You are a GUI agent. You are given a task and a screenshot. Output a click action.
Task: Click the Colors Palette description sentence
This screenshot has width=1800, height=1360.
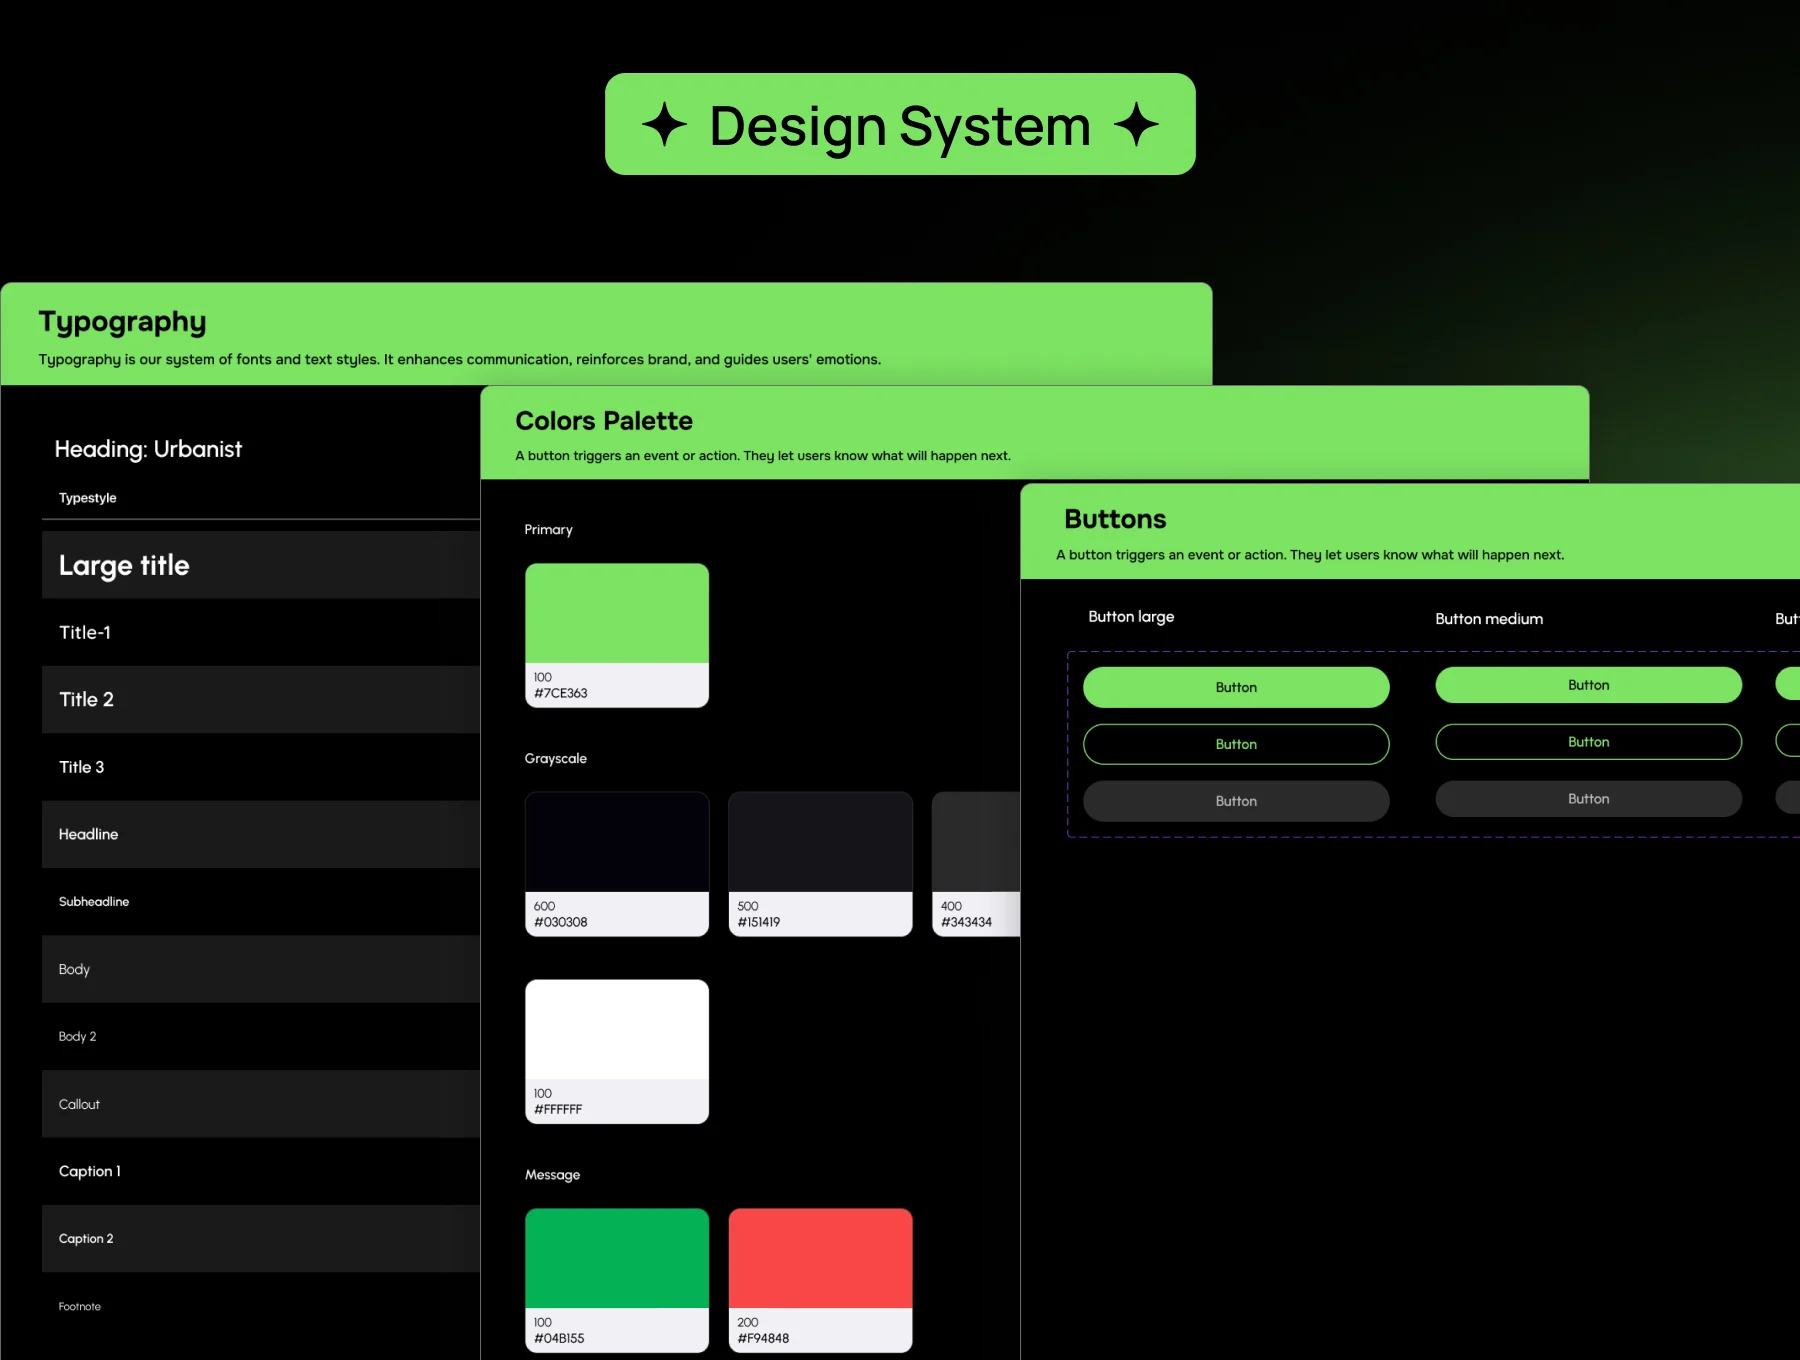pos(763,456)
